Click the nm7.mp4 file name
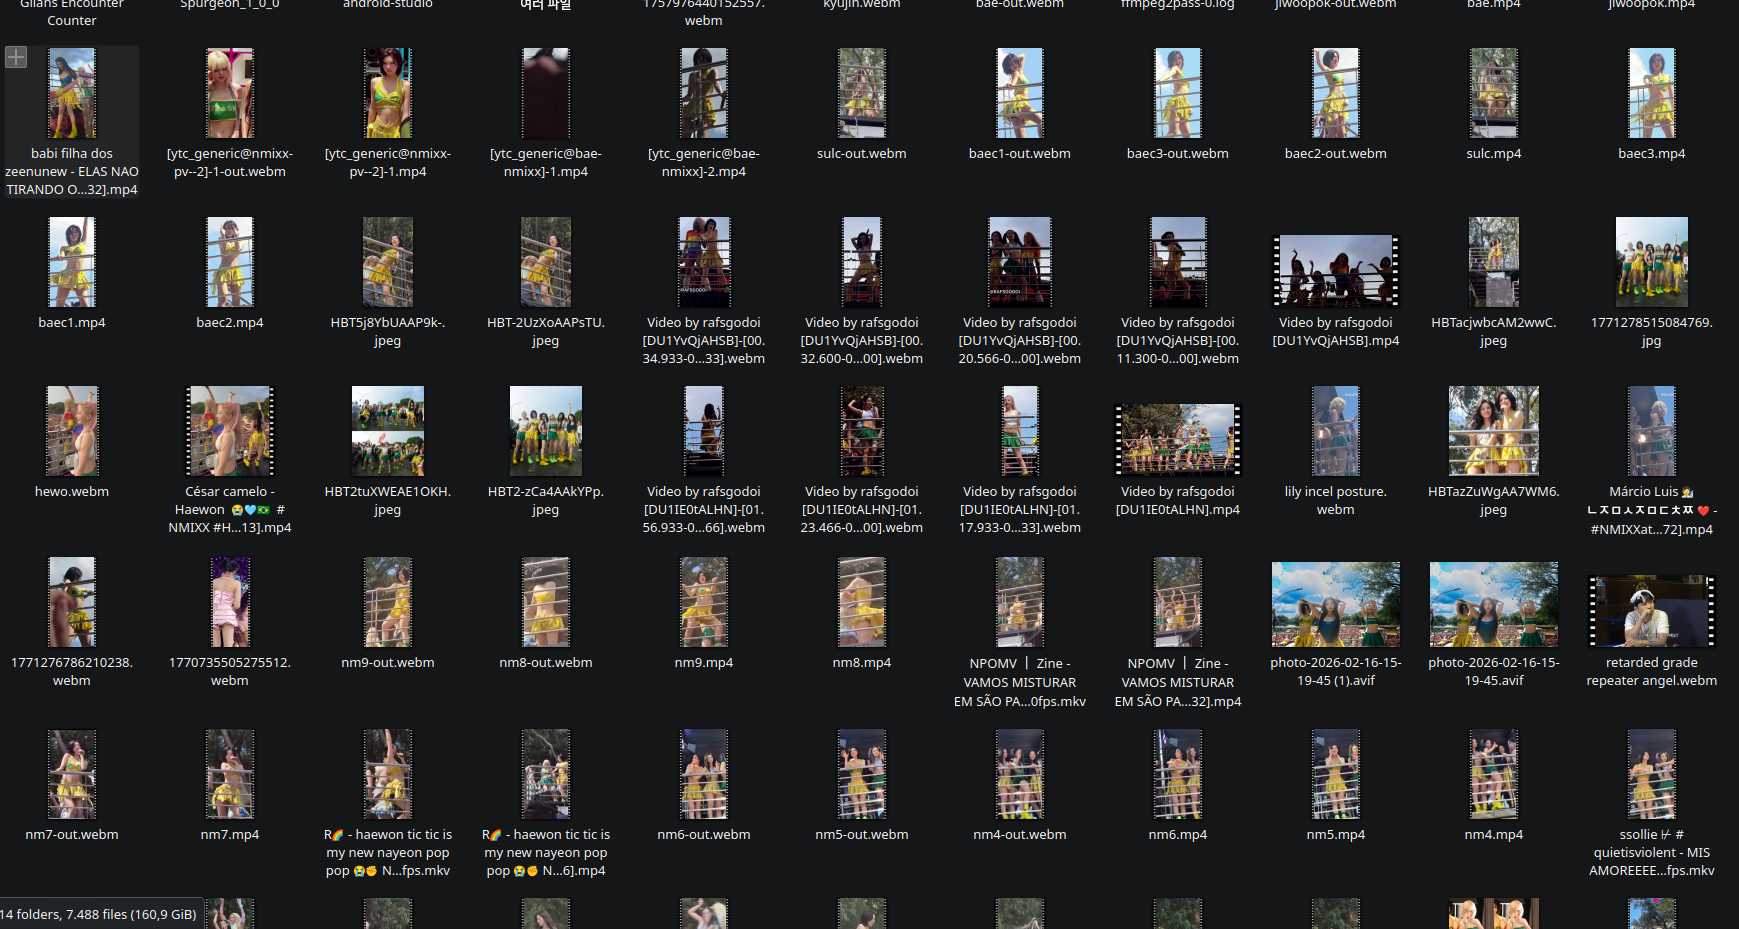Screen dimensions: 1739x929 pyautogui.click(x=230, y=835)
